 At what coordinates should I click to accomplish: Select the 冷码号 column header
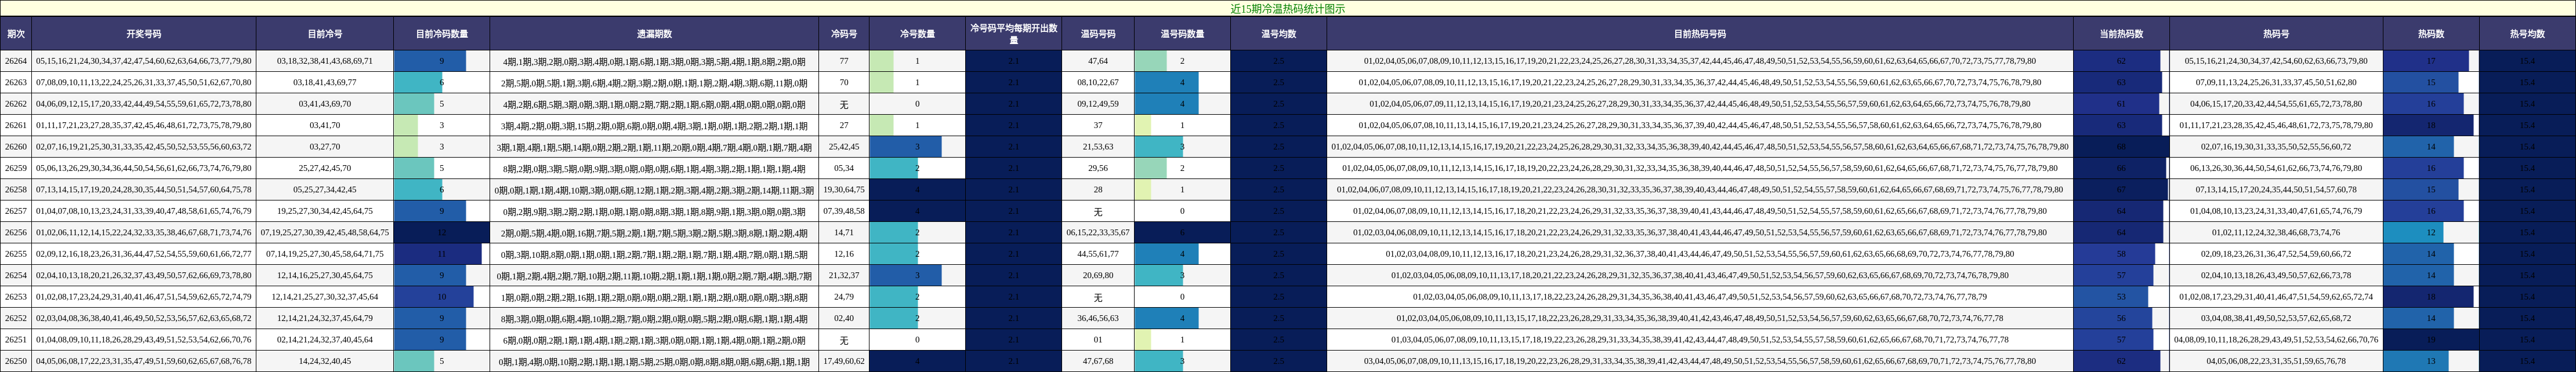(843, 34)
